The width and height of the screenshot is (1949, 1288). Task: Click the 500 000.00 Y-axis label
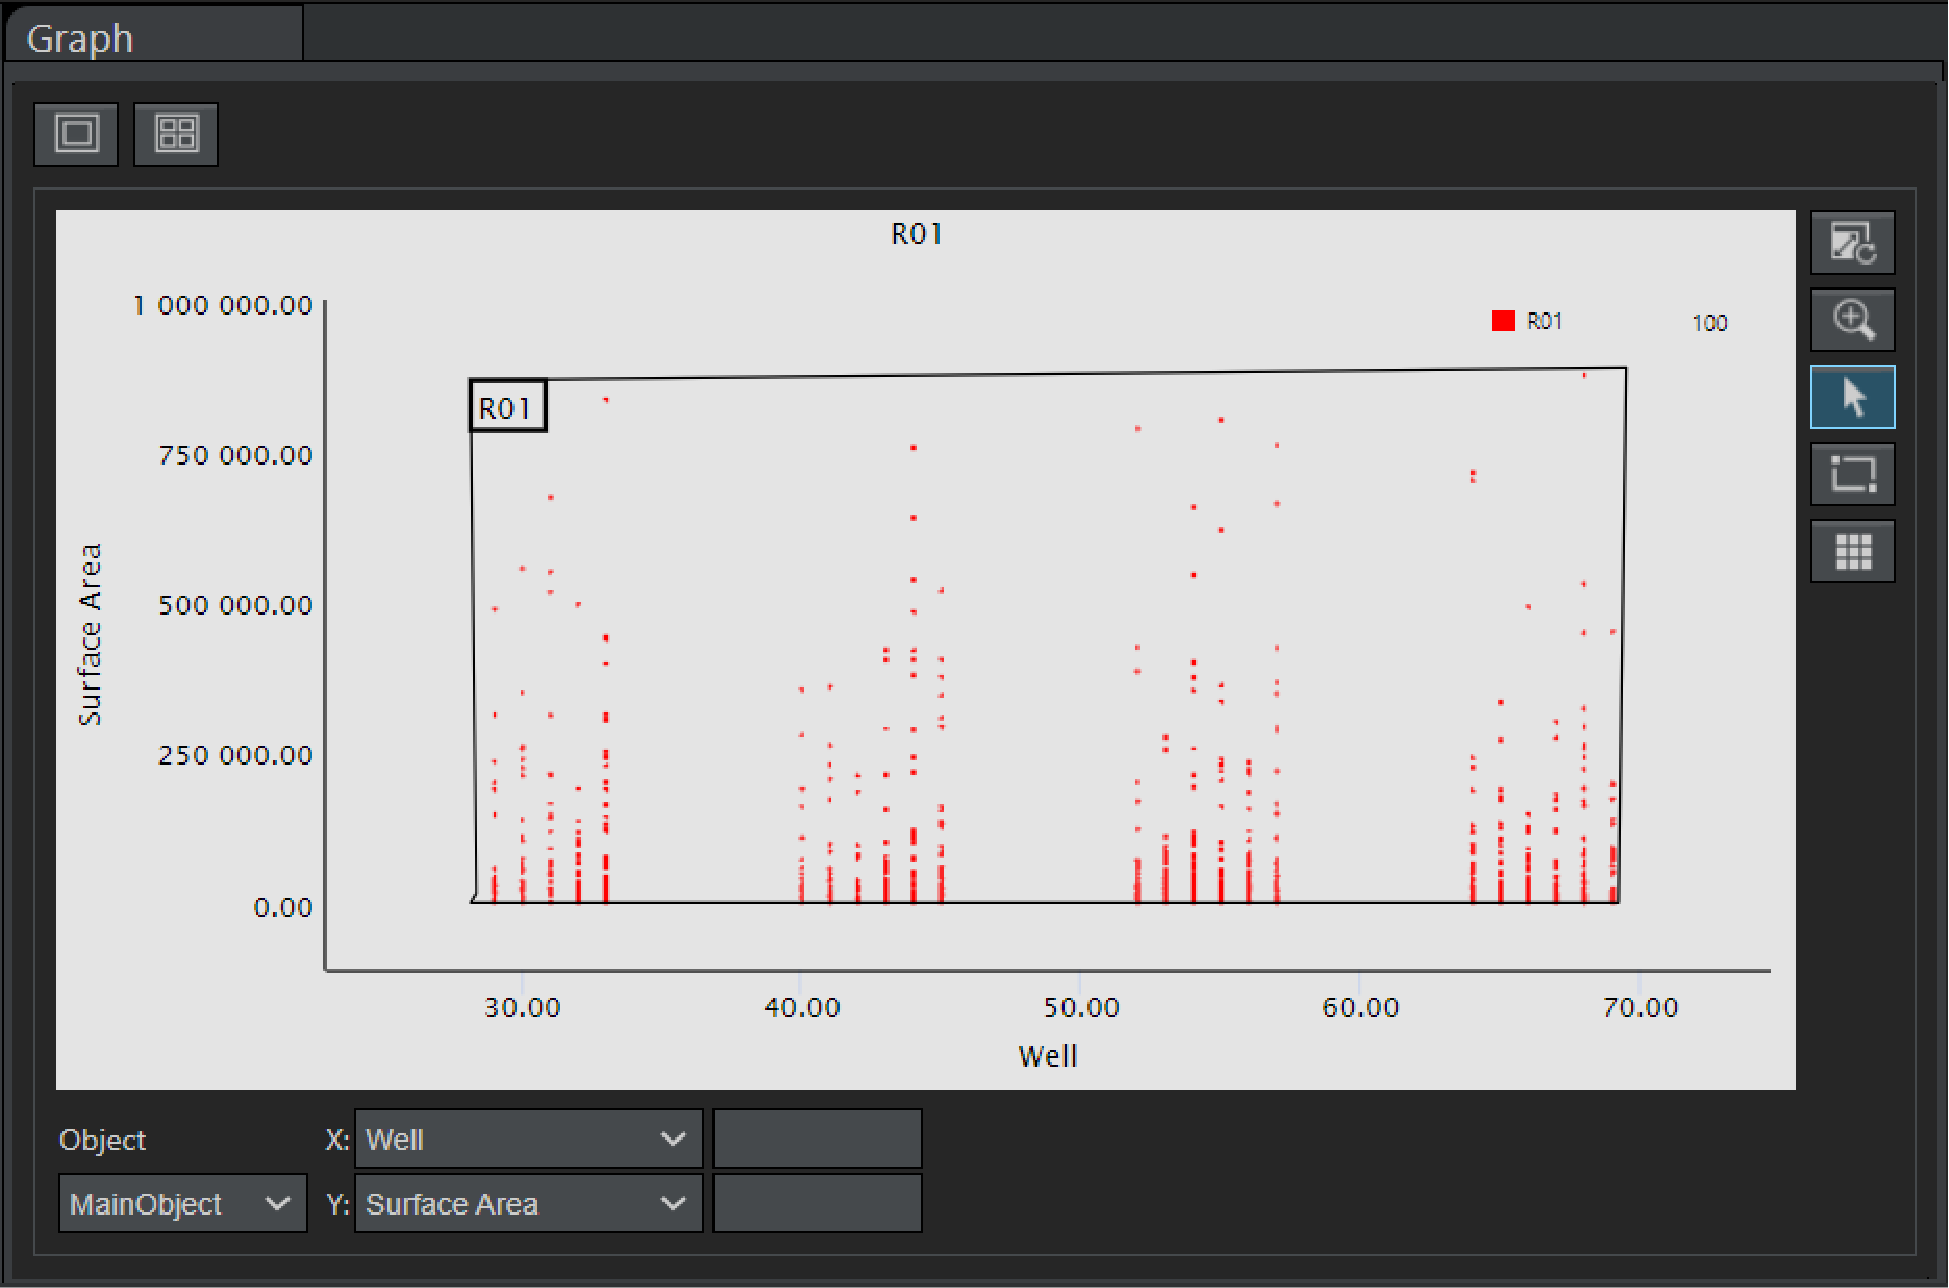coord(235,606)
